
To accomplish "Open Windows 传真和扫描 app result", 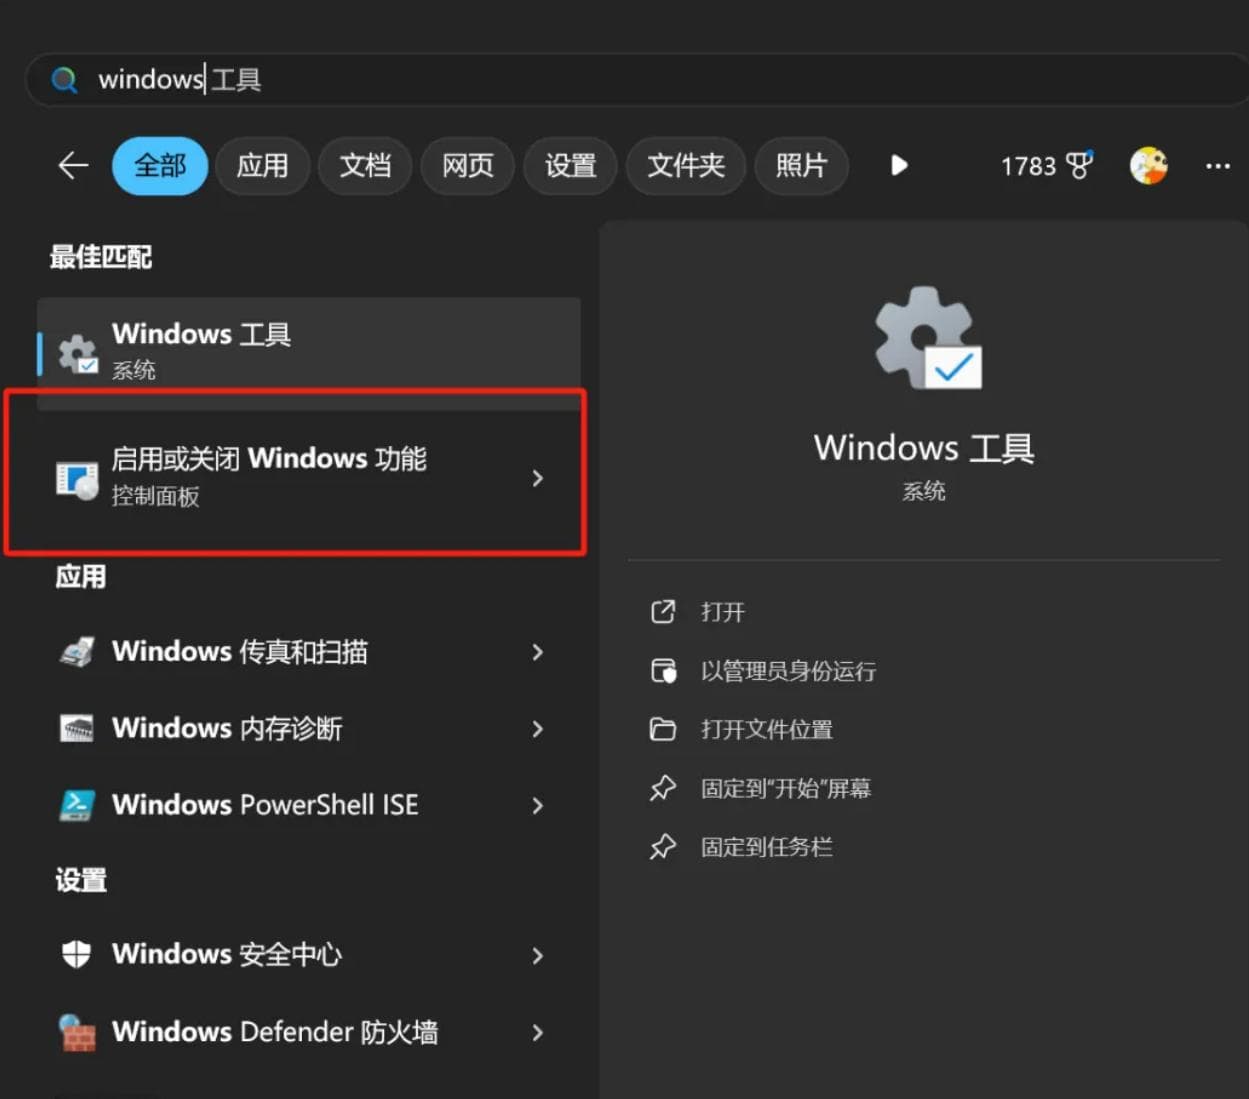I will click(x=309, y=652).
